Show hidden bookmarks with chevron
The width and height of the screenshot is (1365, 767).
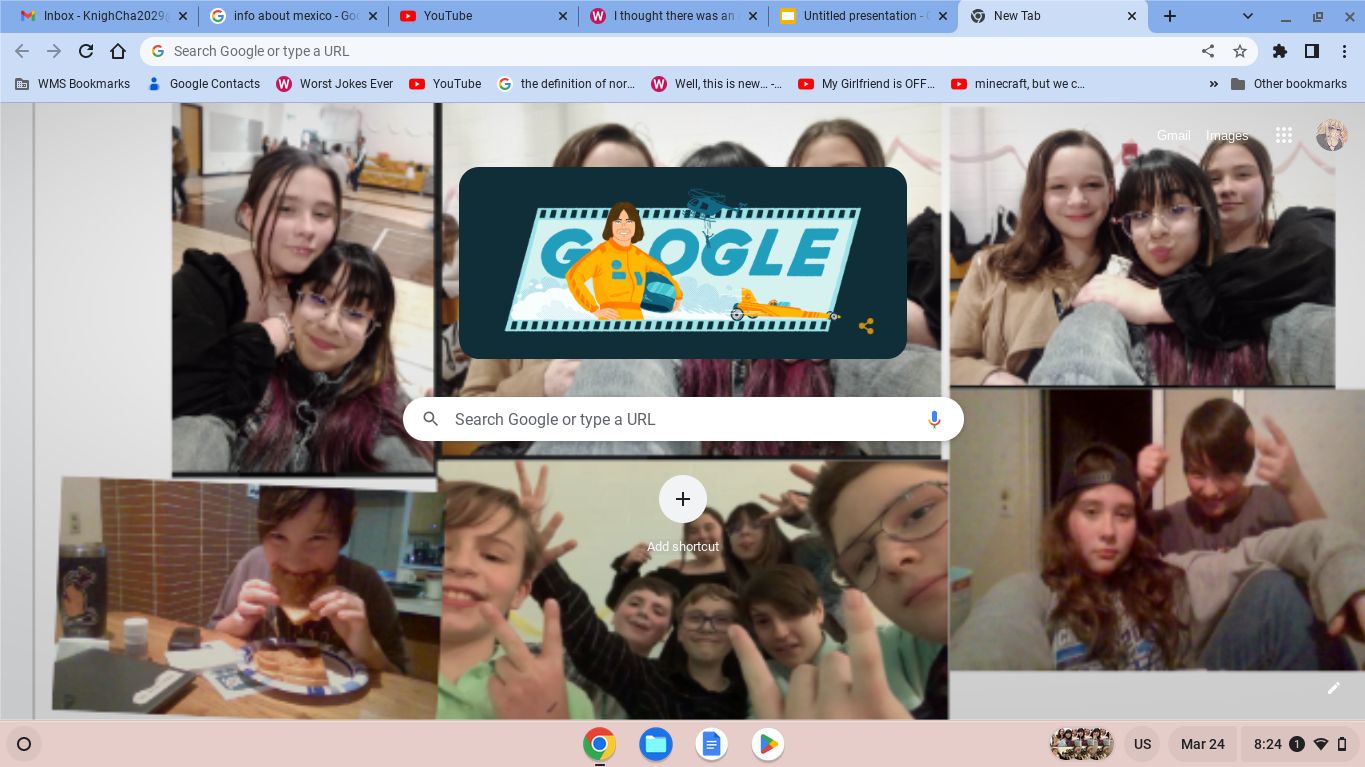click(1214, 84)
